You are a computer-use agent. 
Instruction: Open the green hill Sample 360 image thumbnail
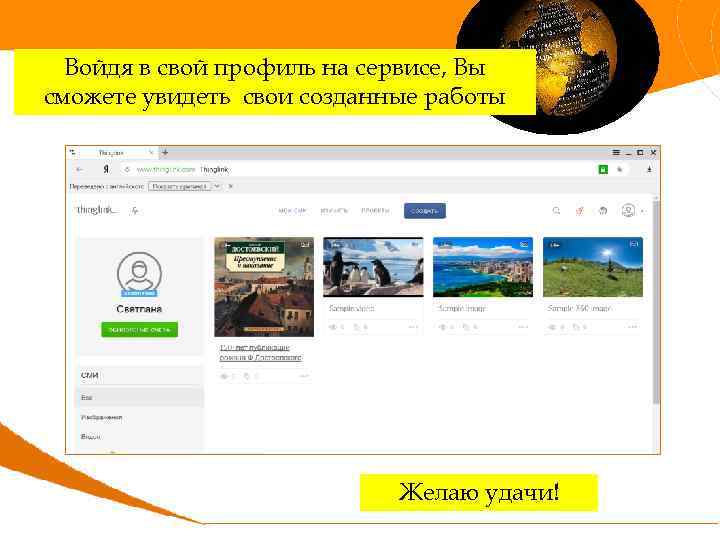[593, 267]
